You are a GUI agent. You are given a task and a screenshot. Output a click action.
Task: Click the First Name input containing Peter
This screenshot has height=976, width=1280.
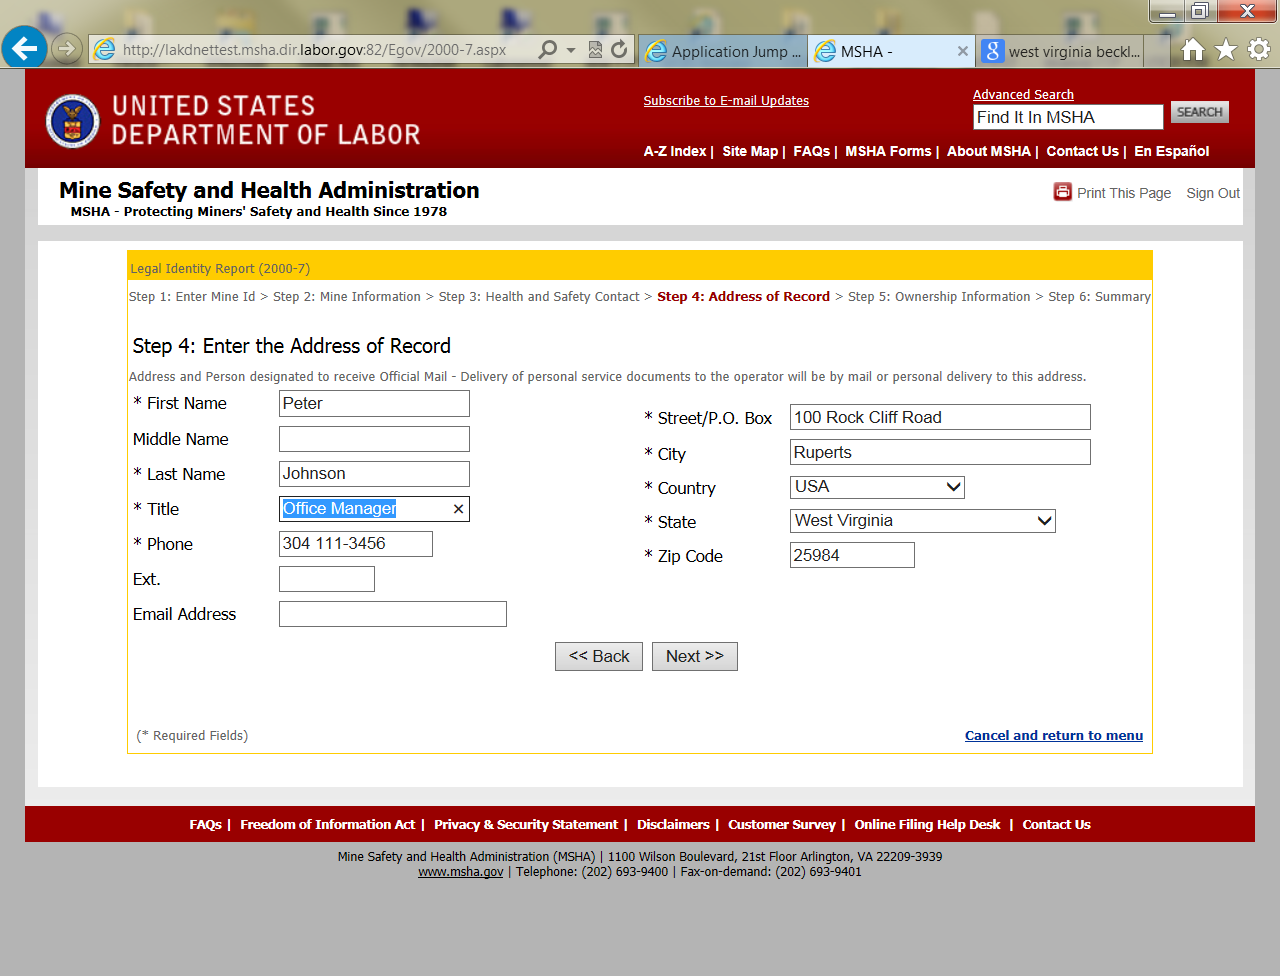[374, 403]
